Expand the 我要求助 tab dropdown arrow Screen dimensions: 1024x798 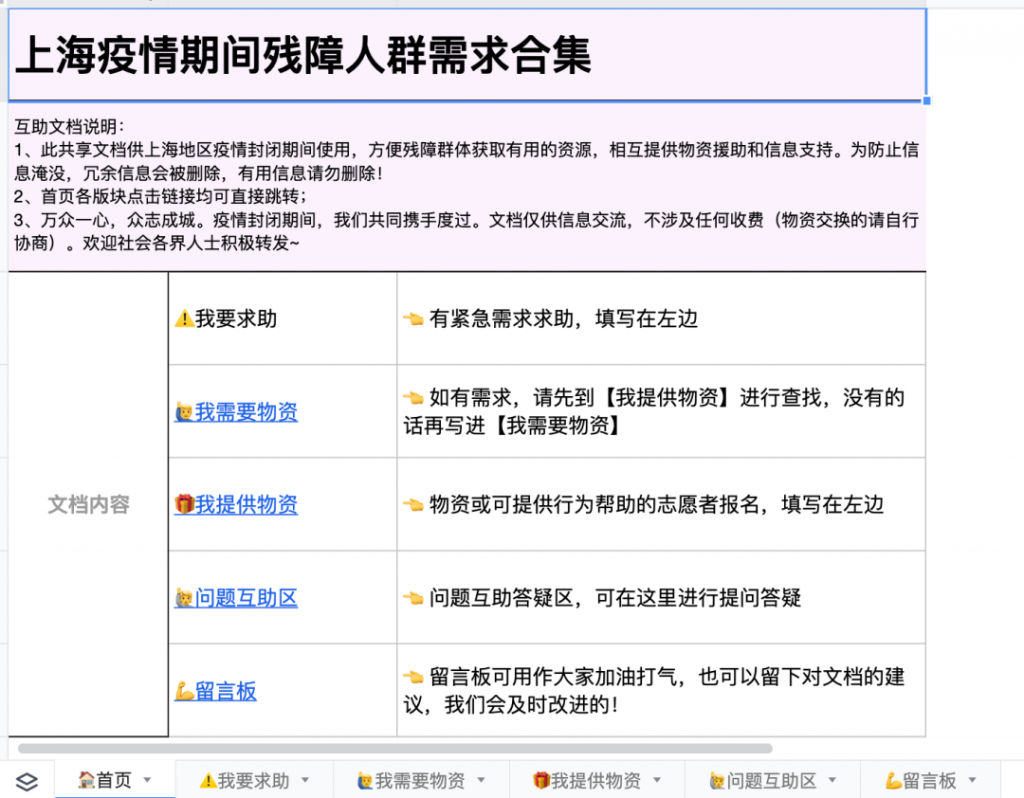coord(307,780)
